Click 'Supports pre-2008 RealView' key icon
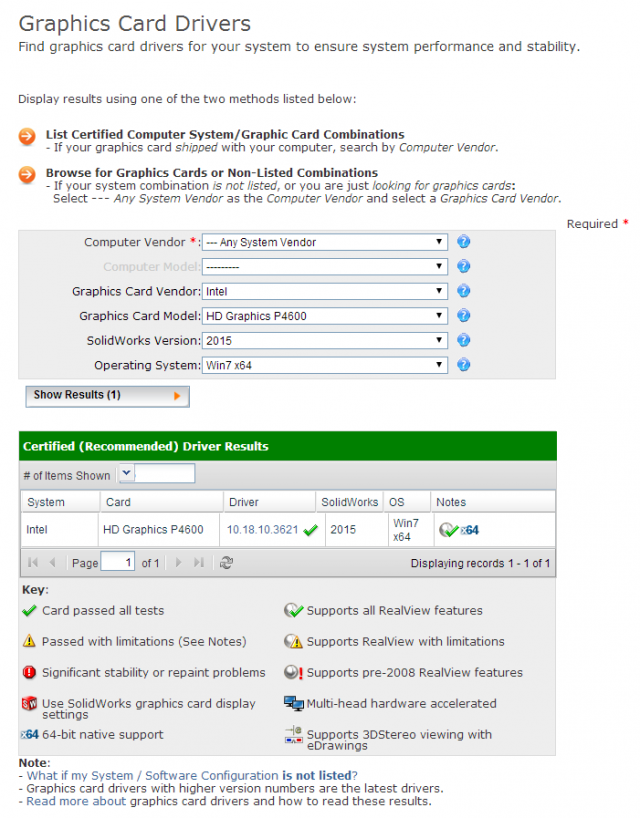The width and height of the screenshot is (640, 819). click(x=294, y=672)
